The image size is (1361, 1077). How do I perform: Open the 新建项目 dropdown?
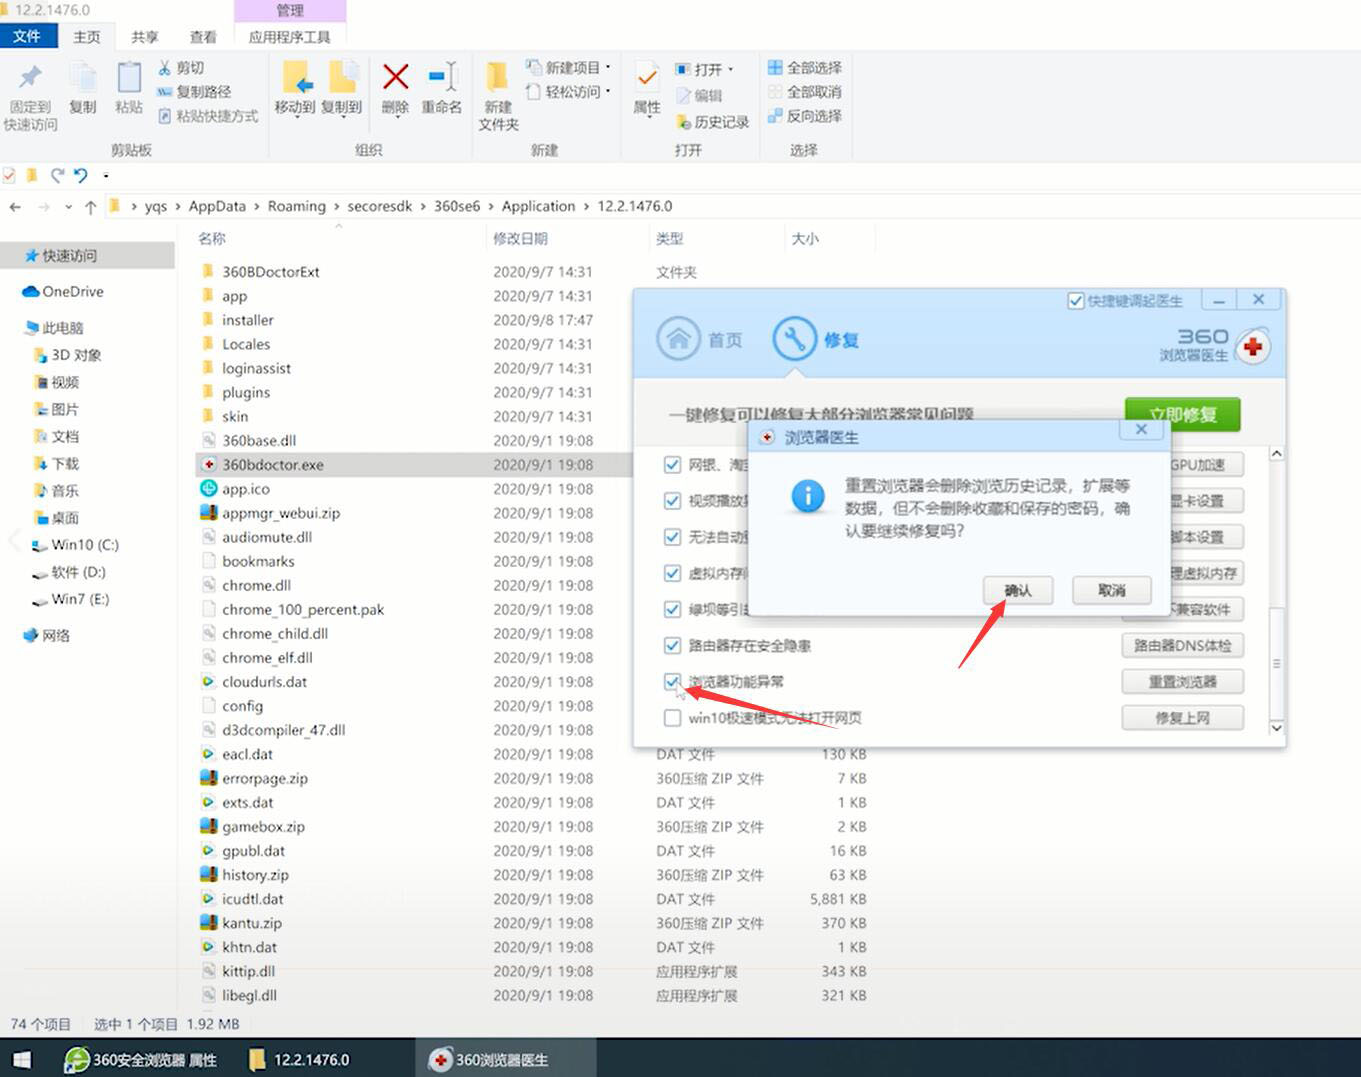[x=567, y=68]
